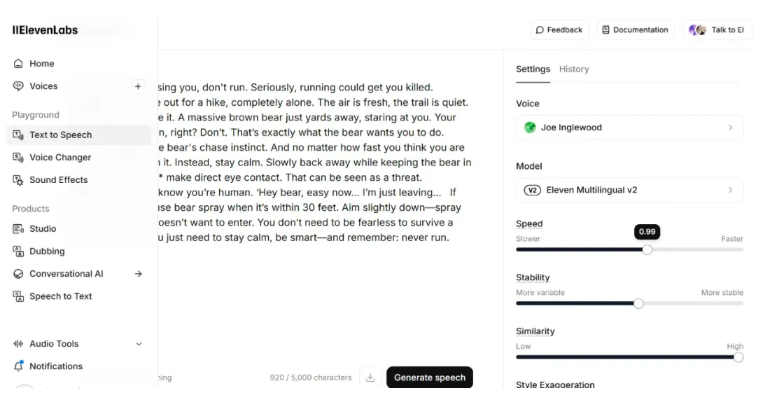The width and height of the screenshot is (779, 402).
Task: Click the download icon beside character count
Action: [x=370, y=378]
